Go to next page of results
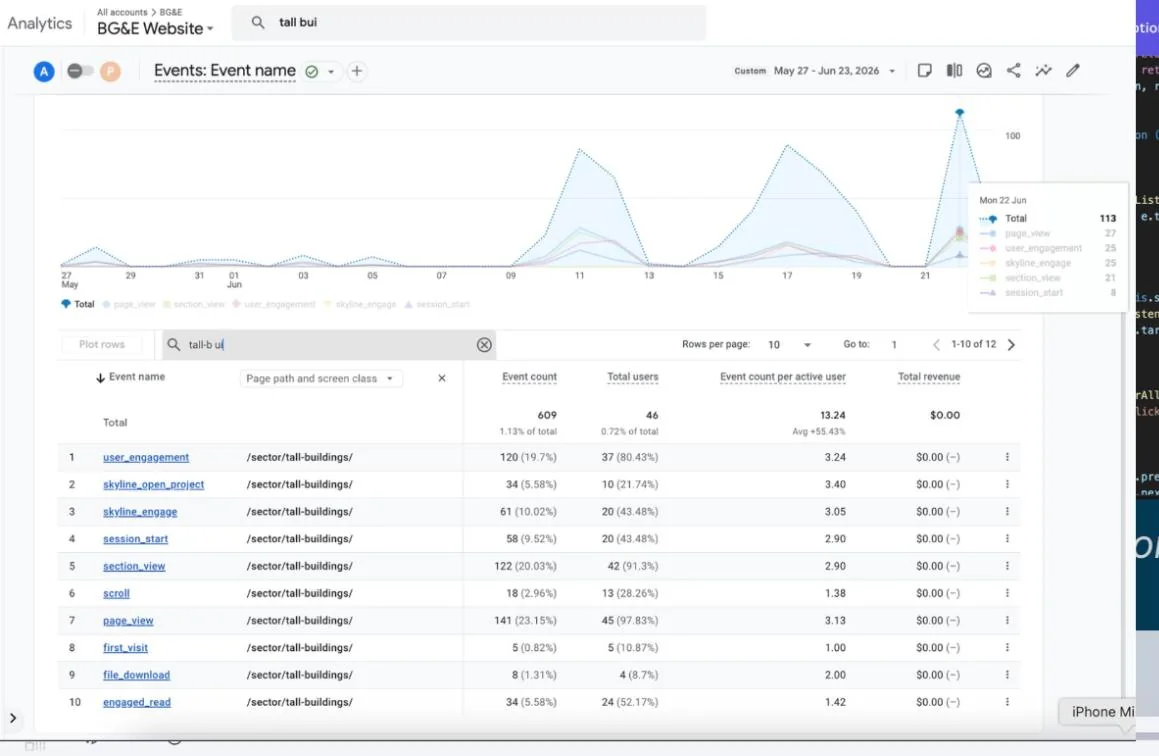Image resolution: width=1159 pixels, height=756 pixels. pyautogui.click(x=1011, y=344)
